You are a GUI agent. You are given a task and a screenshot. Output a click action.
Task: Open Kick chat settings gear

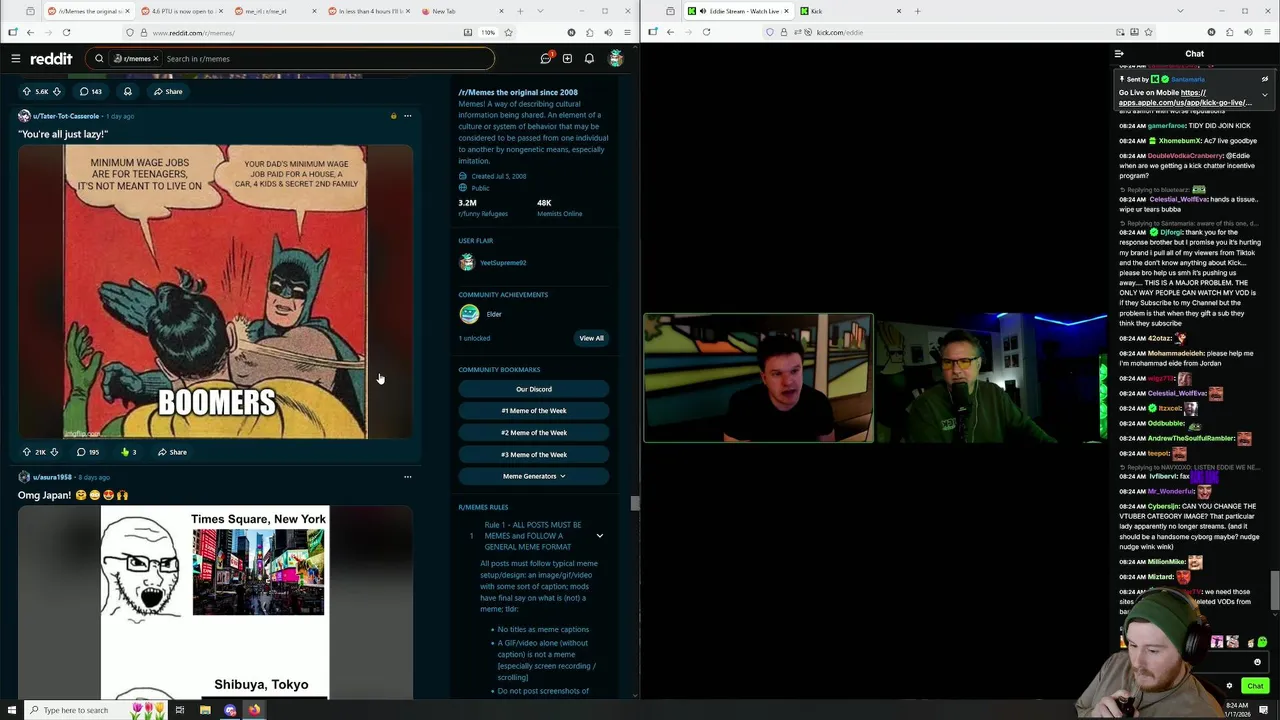[1229, 686]
